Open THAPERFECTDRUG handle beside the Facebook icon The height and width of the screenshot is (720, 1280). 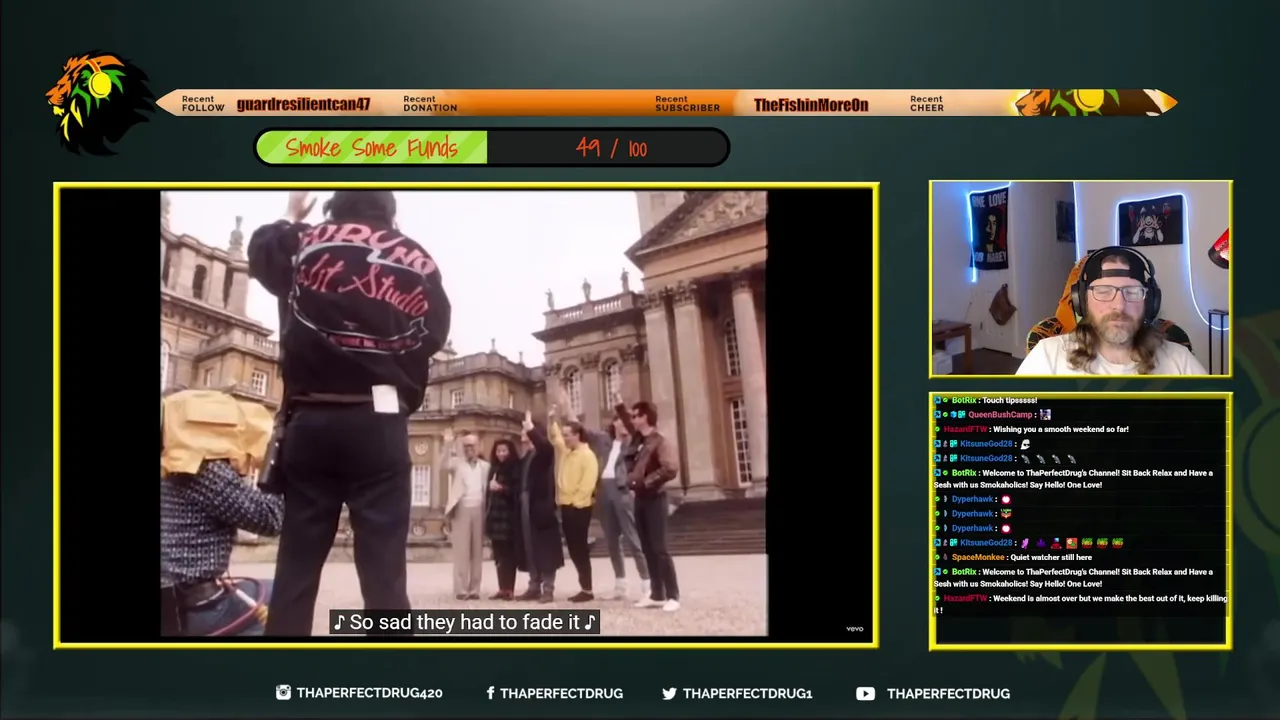click(561, 693)
